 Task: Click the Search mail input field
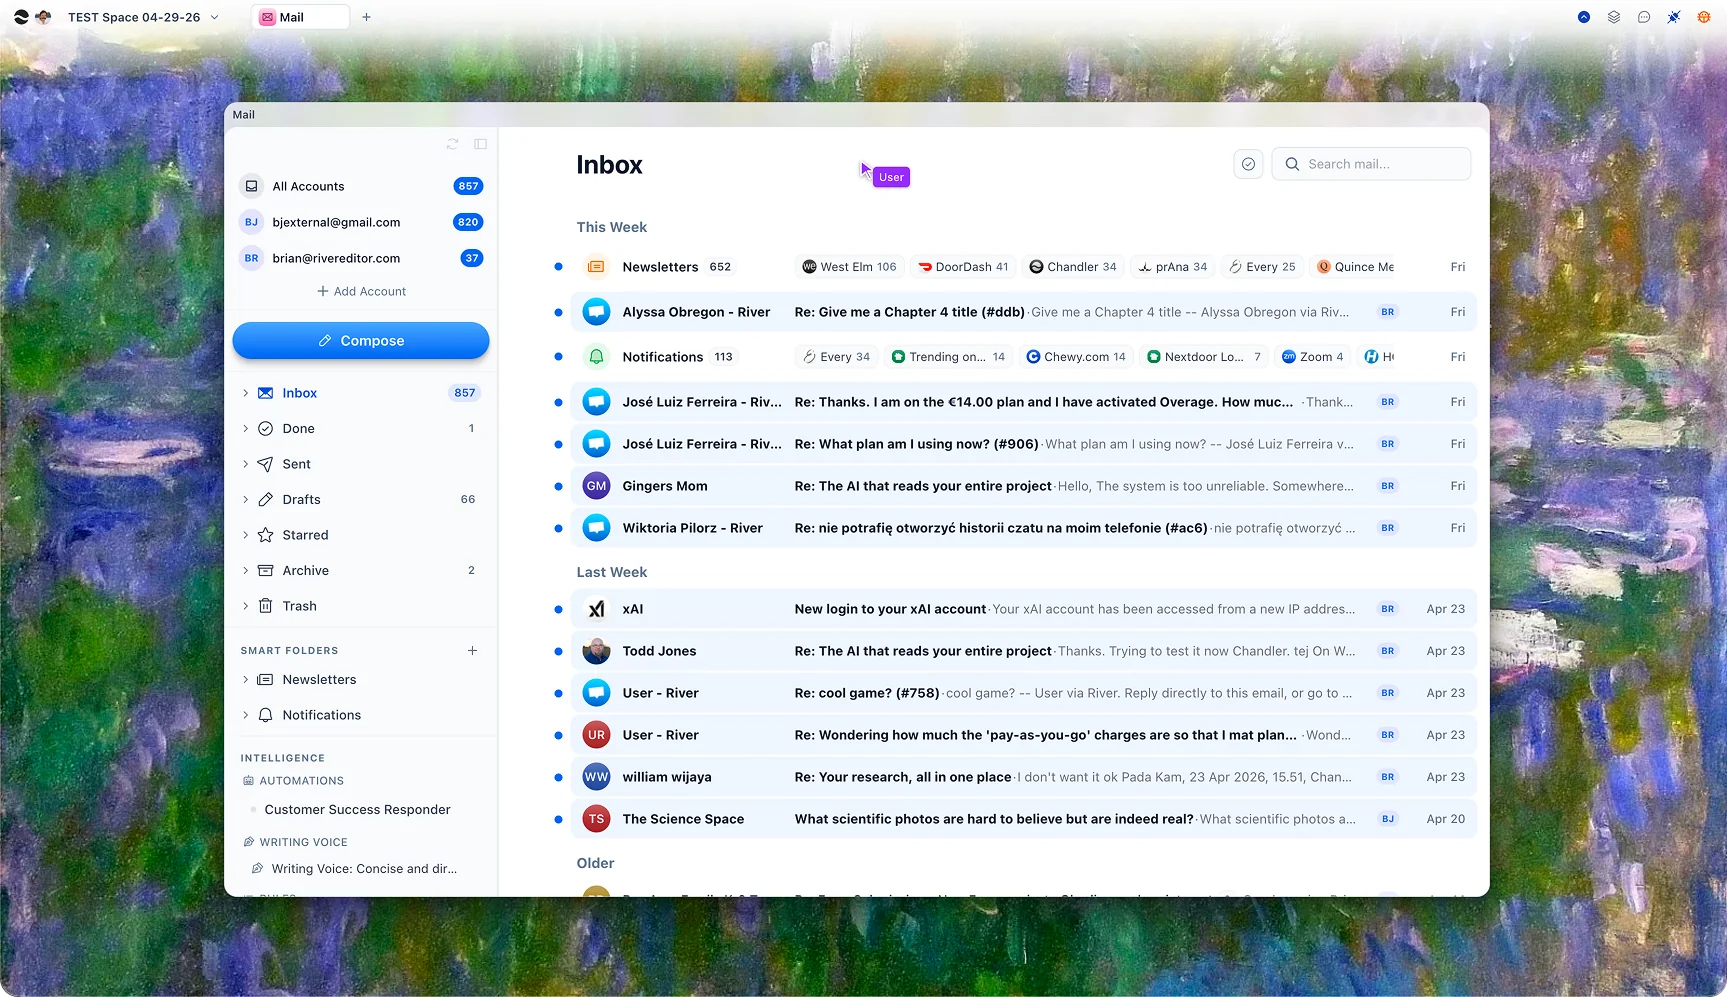pos(1371,164)
